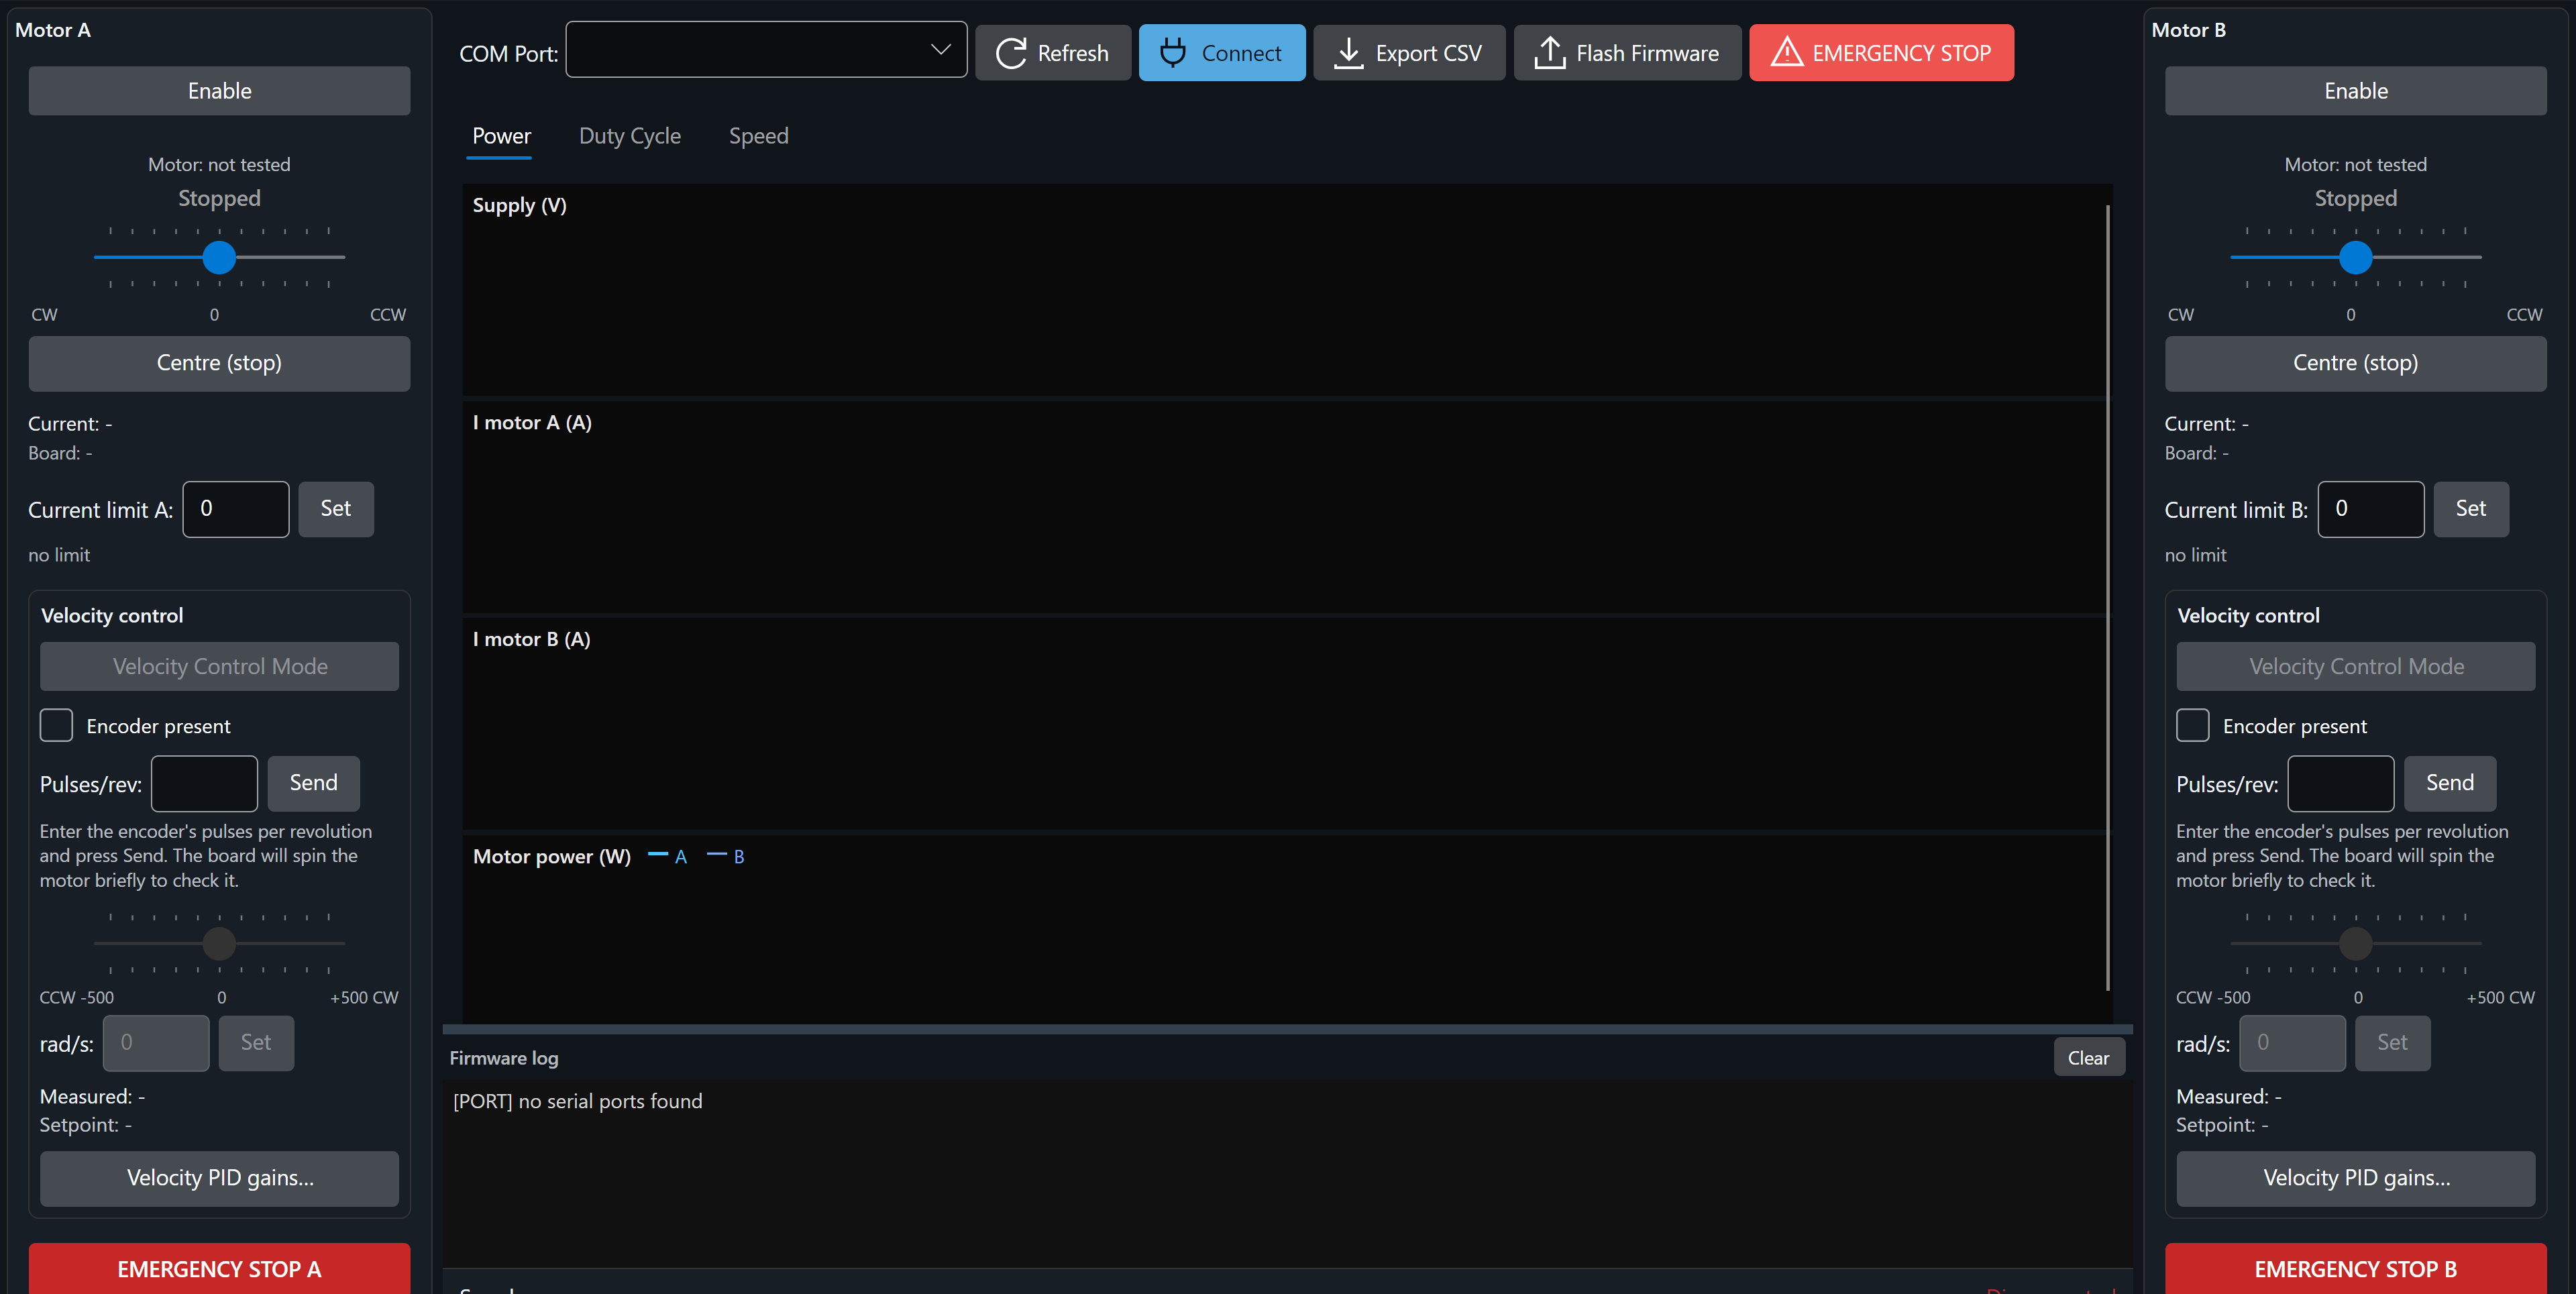Viewport: 2576px width, 1294px height.
Task: Click the download arrow icon for Export CSV
Action: [x=1348, y=53]
